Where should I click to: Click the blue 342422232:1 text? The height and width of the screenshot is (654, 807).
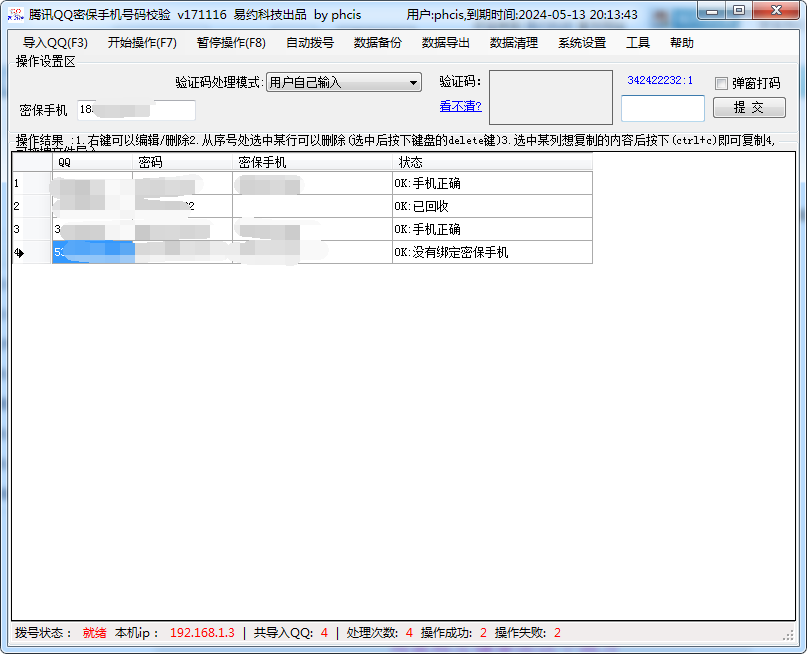tap(660, 80)
